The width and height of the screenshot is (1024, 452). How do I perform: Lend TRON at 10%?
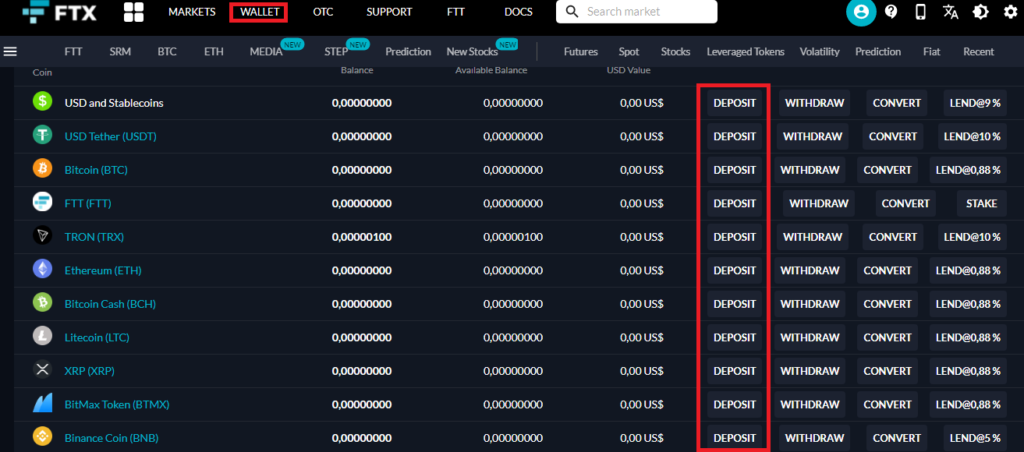click(972, 237)
